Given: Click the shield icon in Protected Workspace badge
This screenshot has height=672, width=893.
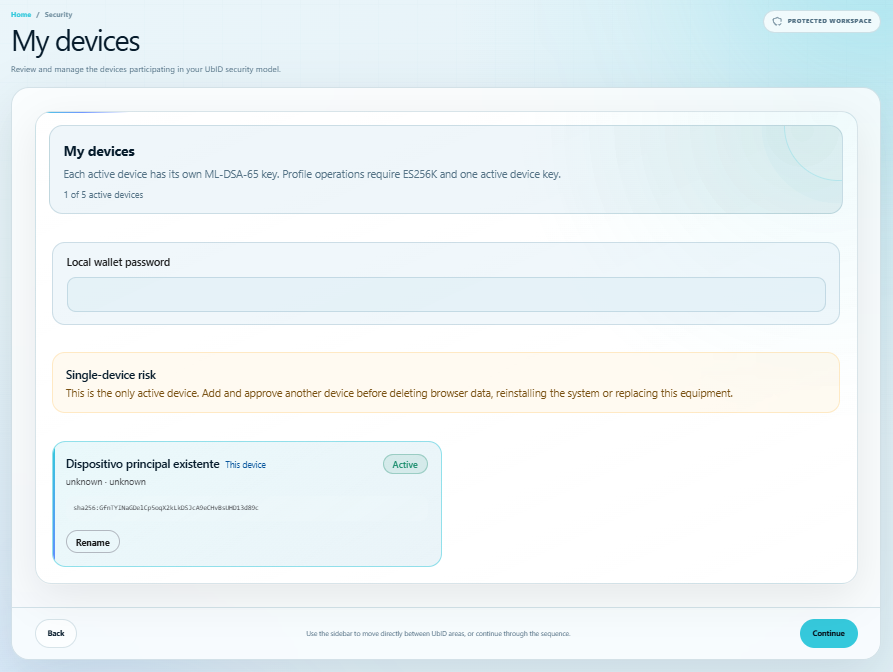Looking at the screenshot, I should [777, 22].
